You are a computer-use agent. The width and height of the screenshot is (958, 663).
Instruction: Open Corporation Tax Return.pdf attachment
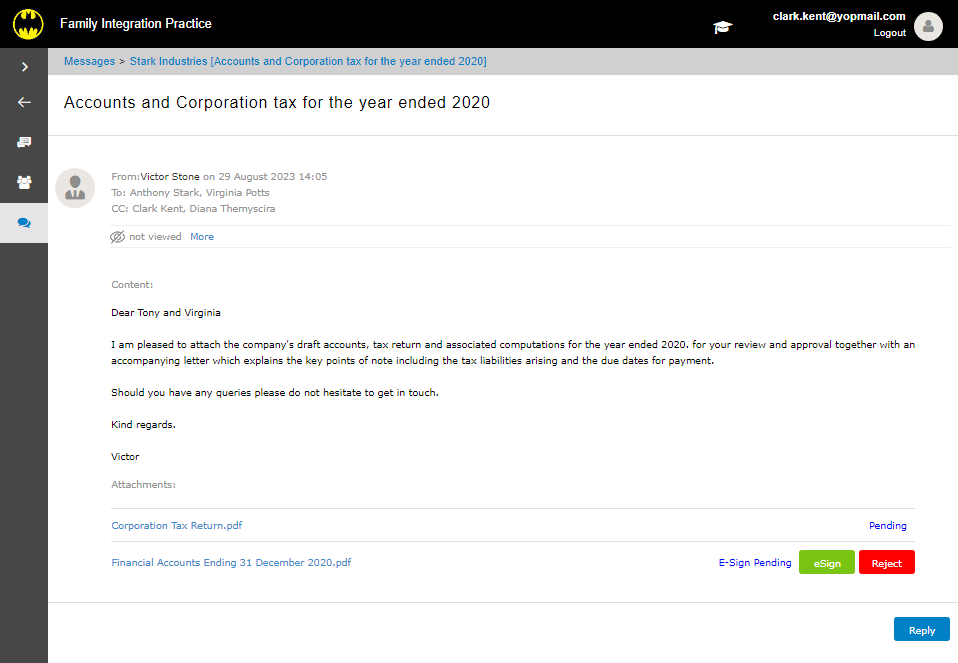(x=177, y=526)
